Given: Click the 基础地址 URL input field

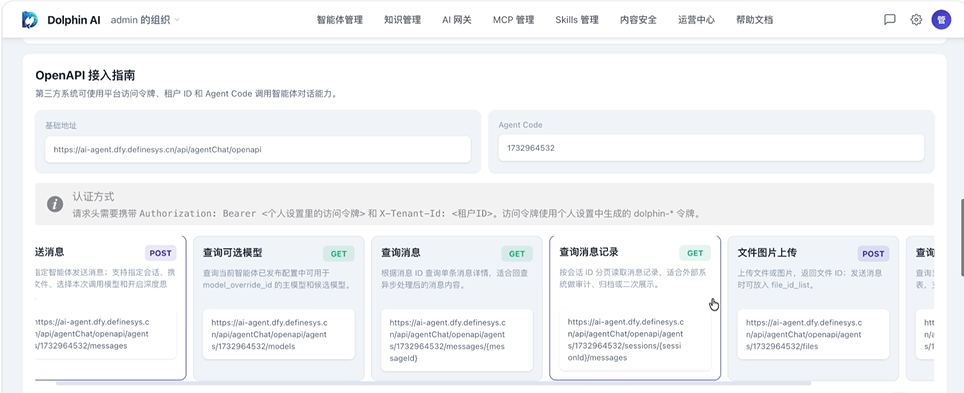Looking at the screenshot, I should tap(258, 149).
